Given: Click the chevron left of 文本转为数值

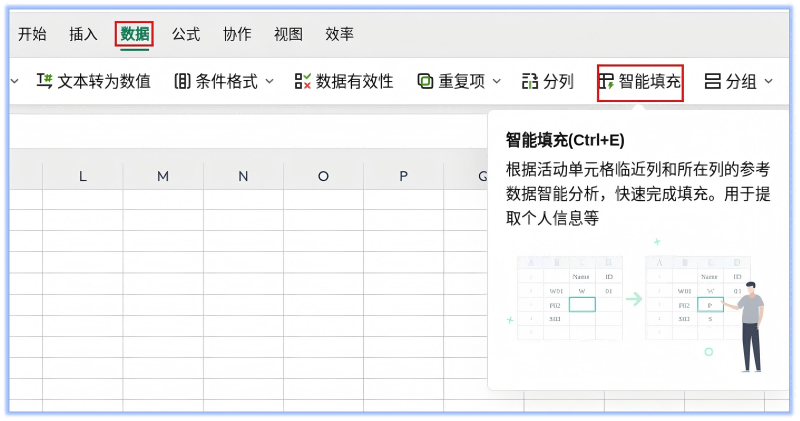Looking at the screenshot, I should pos(14,82).
